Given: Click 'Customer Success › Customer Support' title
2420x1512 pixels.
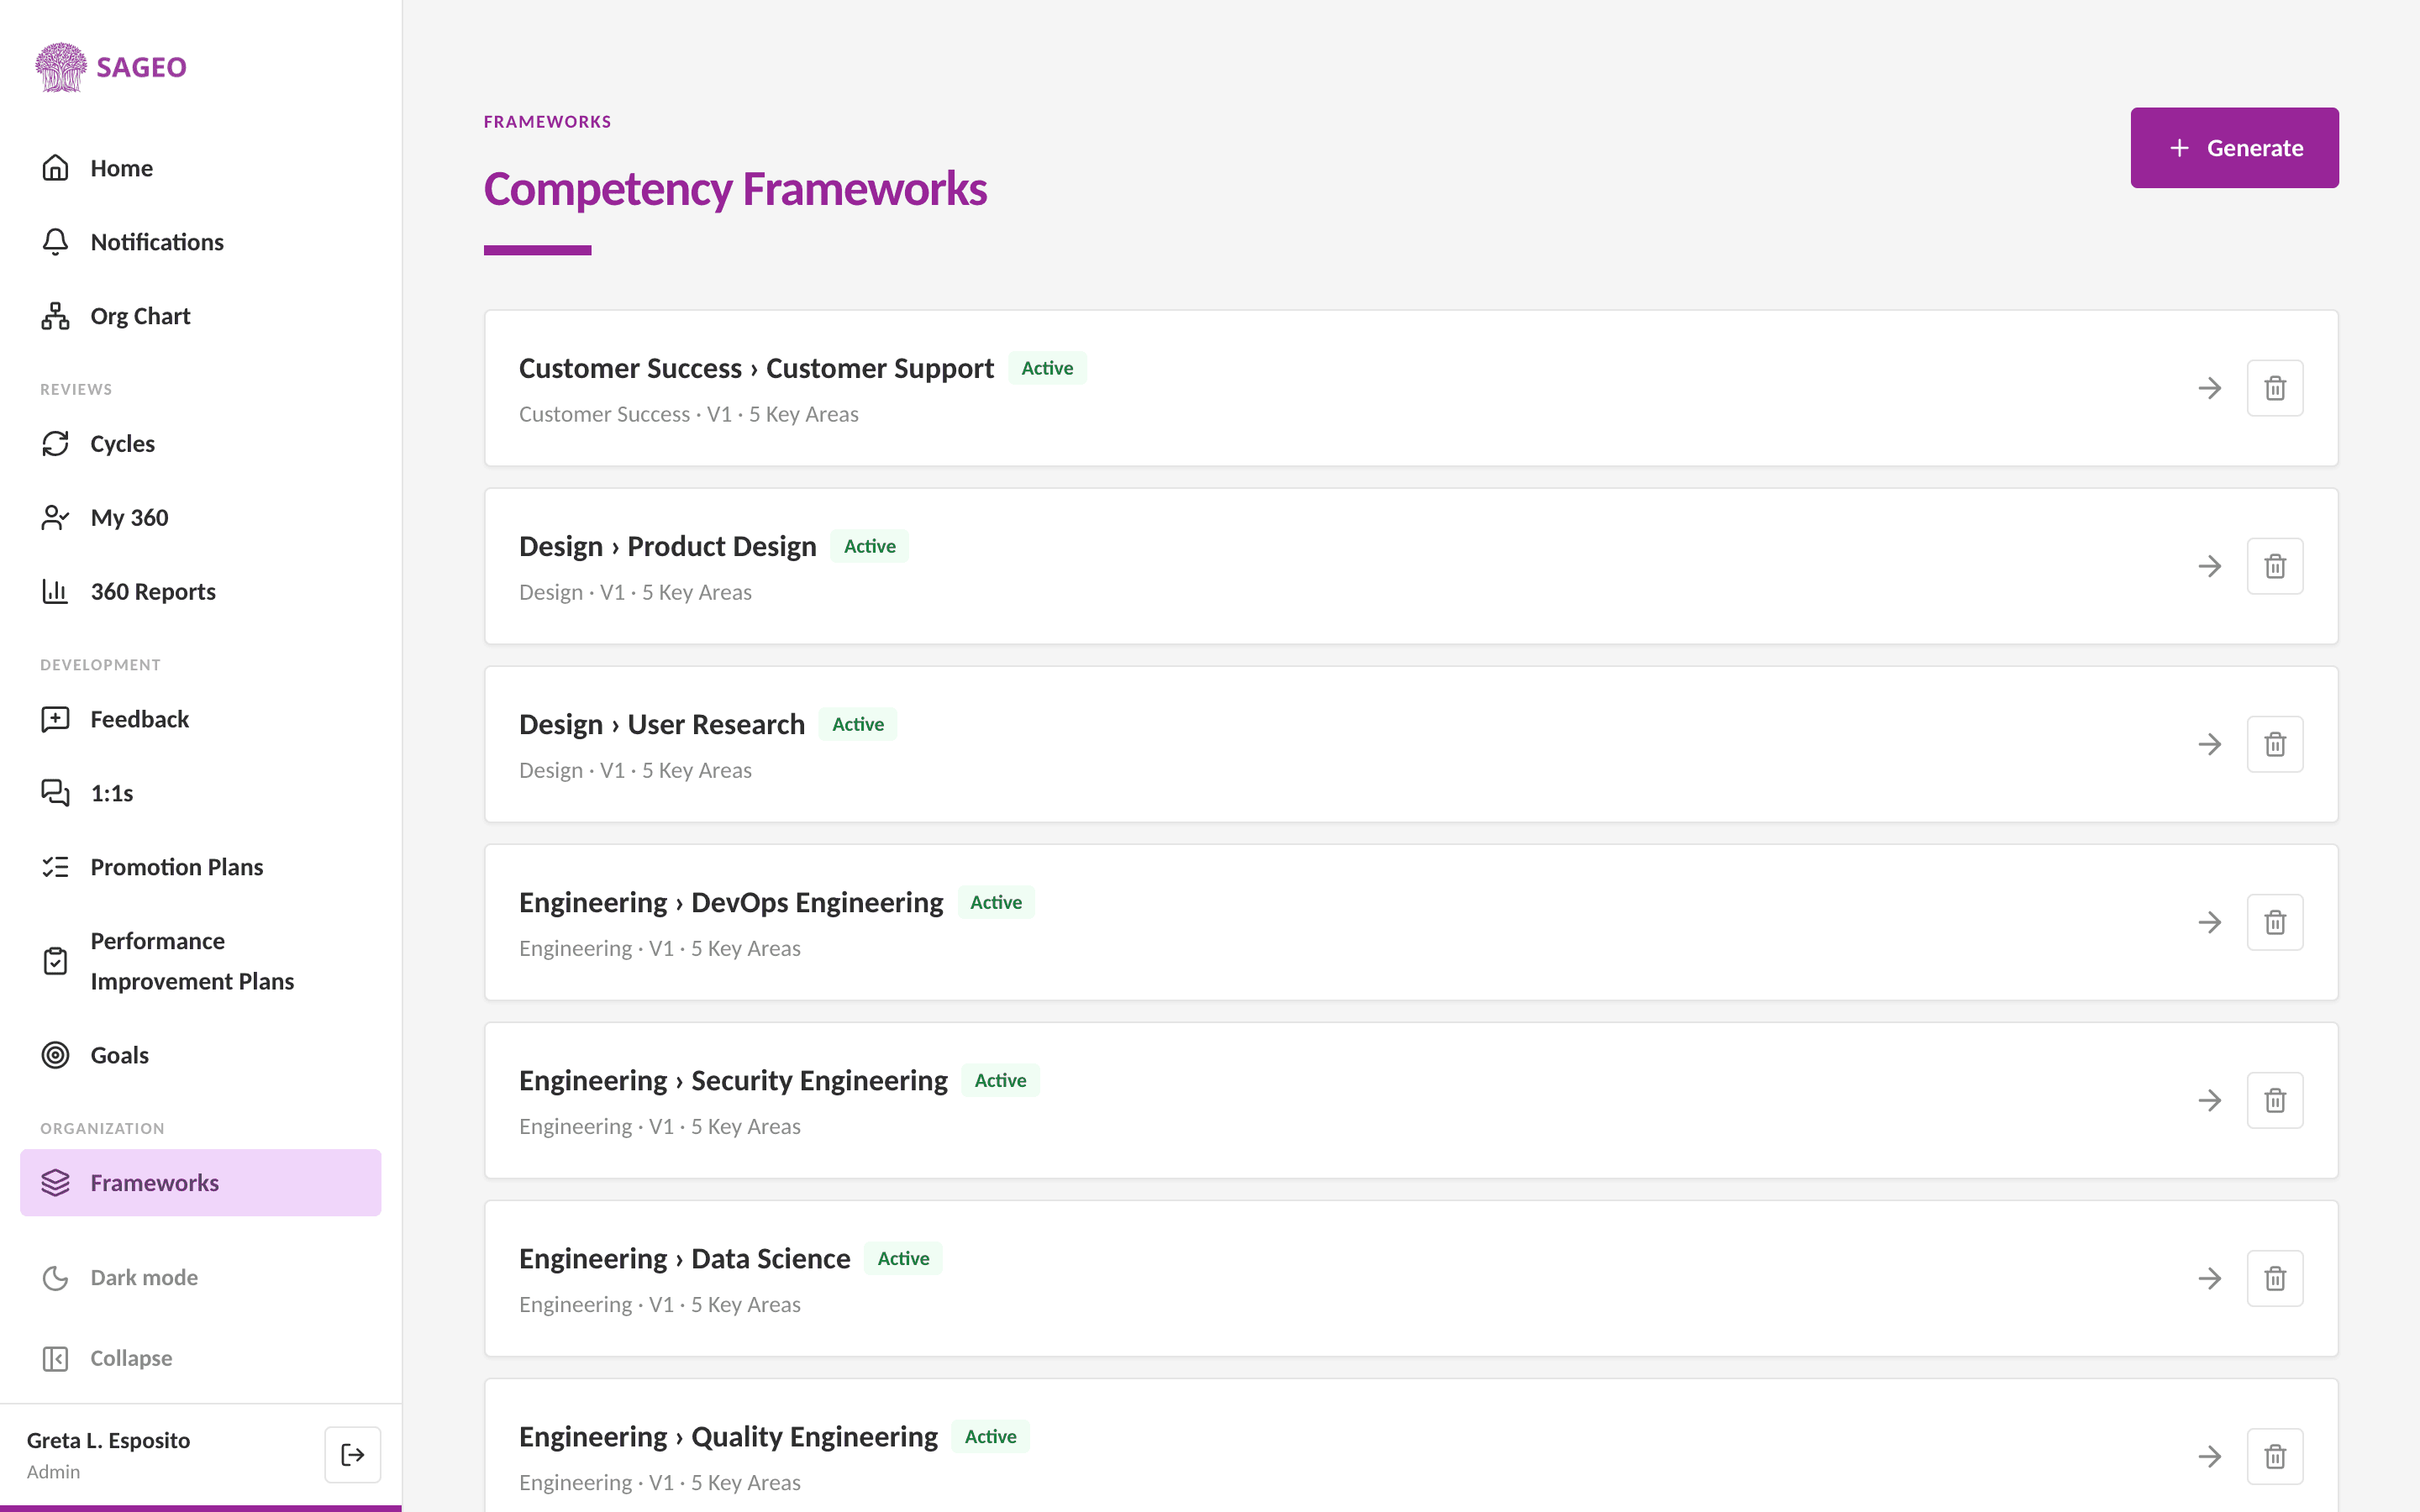Looking at the screenshot, I should (756, 368).
